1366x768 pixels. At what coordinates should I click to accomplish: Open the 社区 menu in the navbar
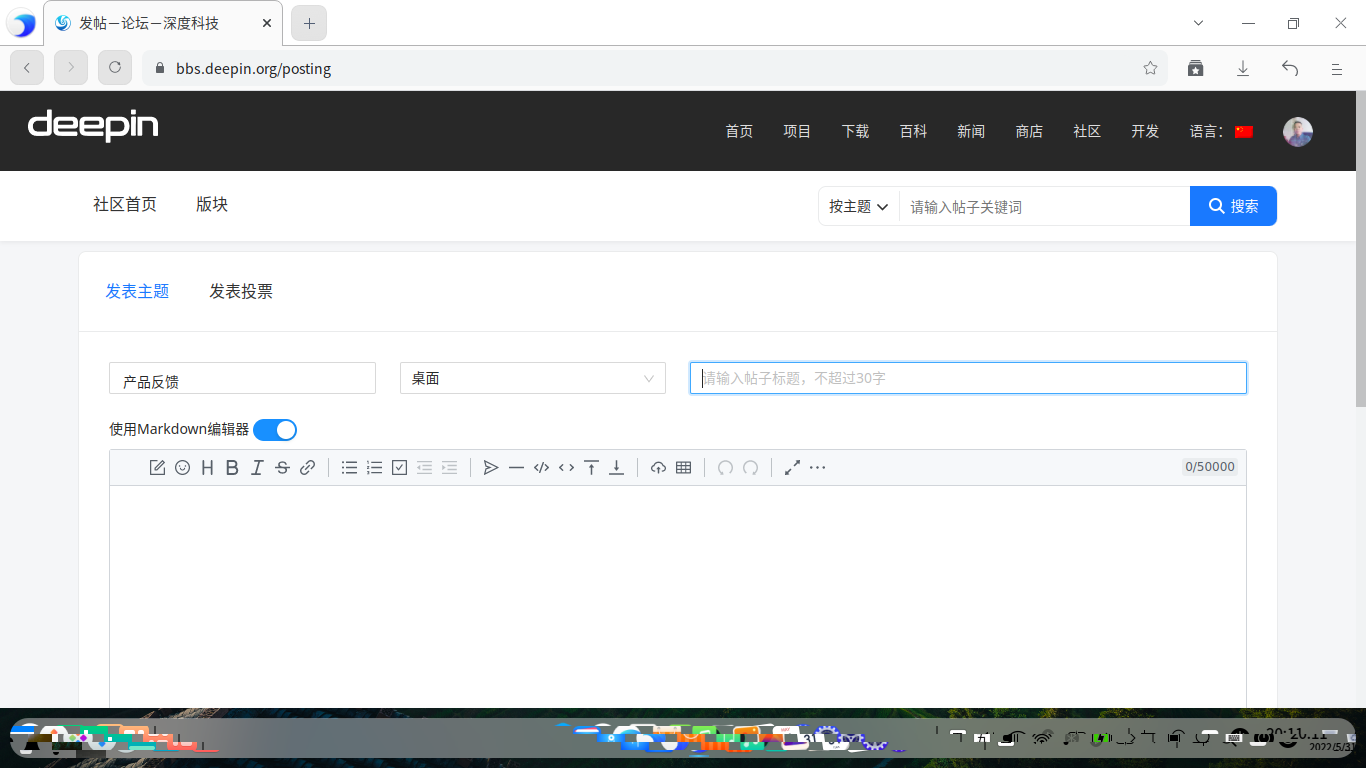1087,131
